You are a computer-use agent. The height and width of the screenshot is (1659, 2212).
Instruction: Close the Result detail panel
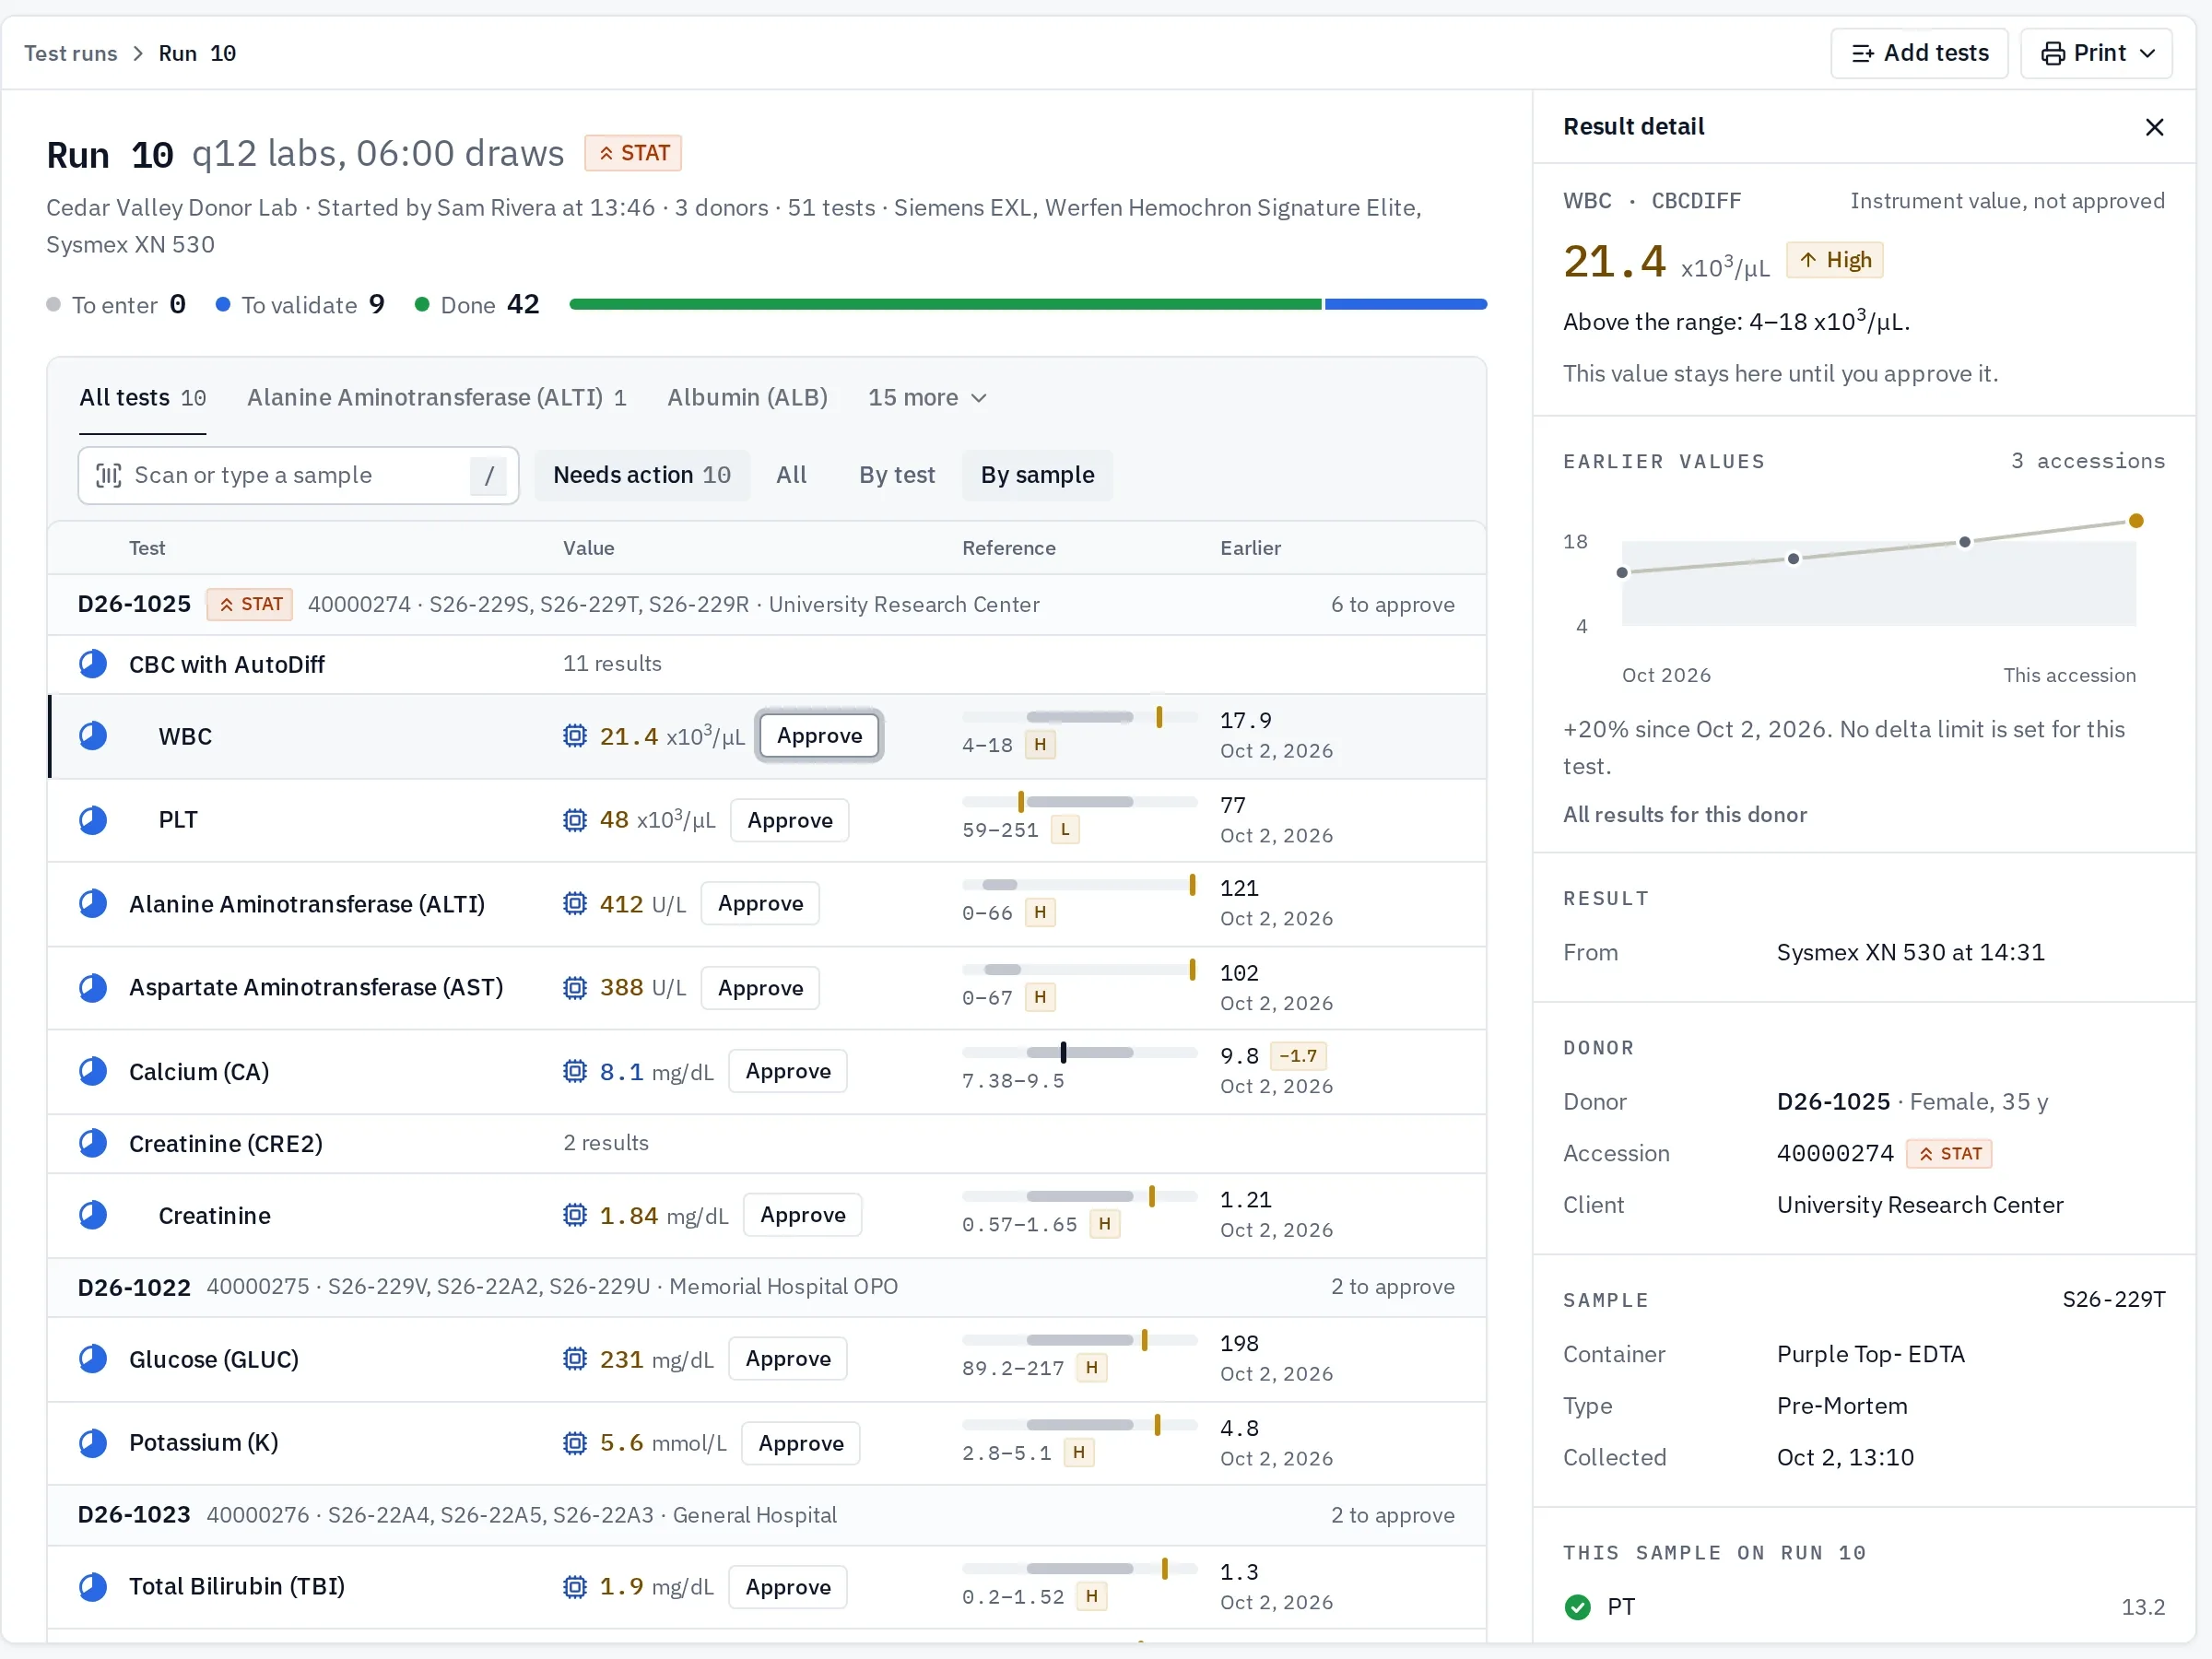(2154, 127)
